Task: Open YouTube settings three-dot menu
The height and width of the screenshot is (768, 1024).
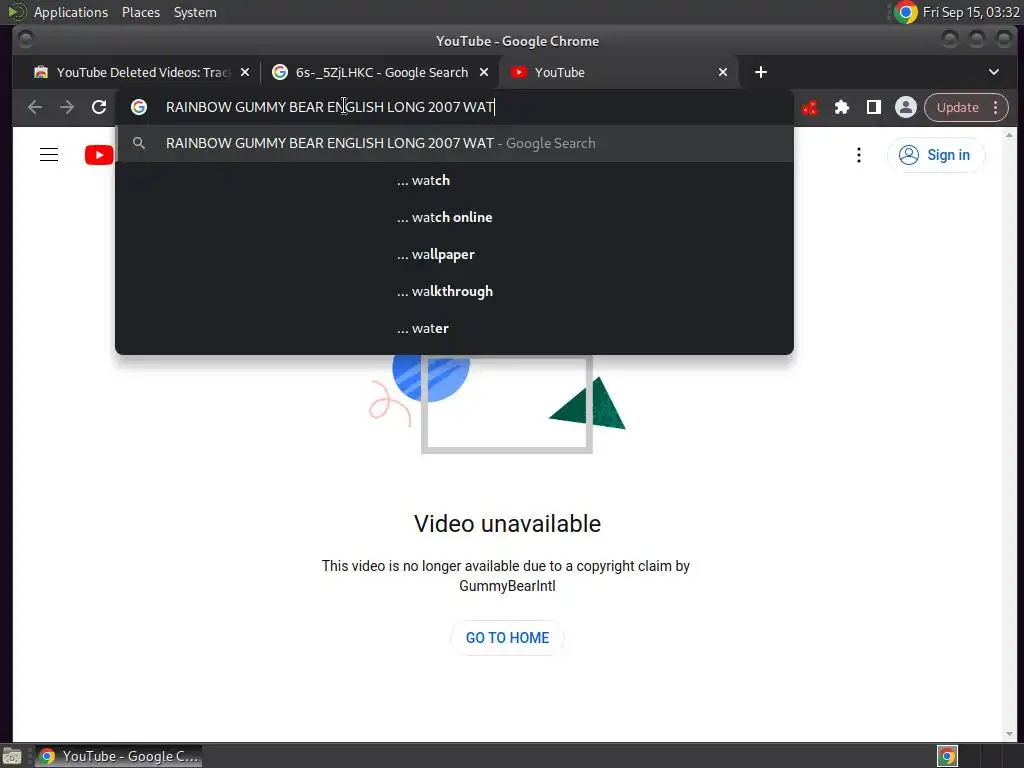Action: [x=859, y=155]
